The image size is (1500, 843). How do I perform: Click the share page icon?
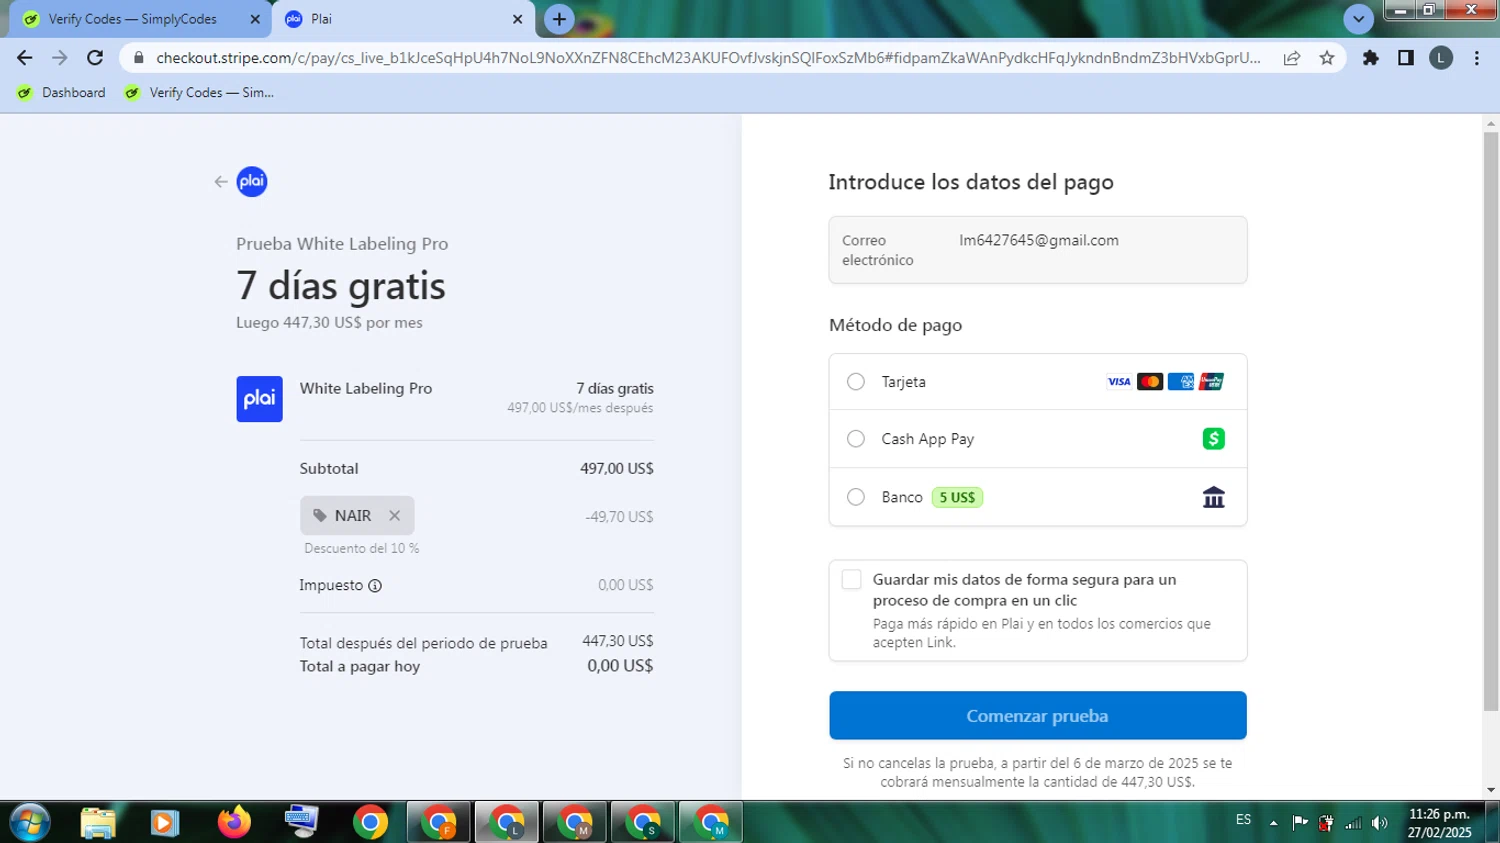pos(1292,58)
